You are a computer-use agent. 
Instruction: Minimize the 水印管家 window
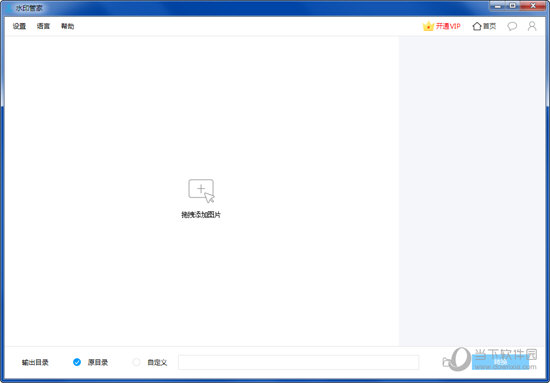tap(498, 5)
